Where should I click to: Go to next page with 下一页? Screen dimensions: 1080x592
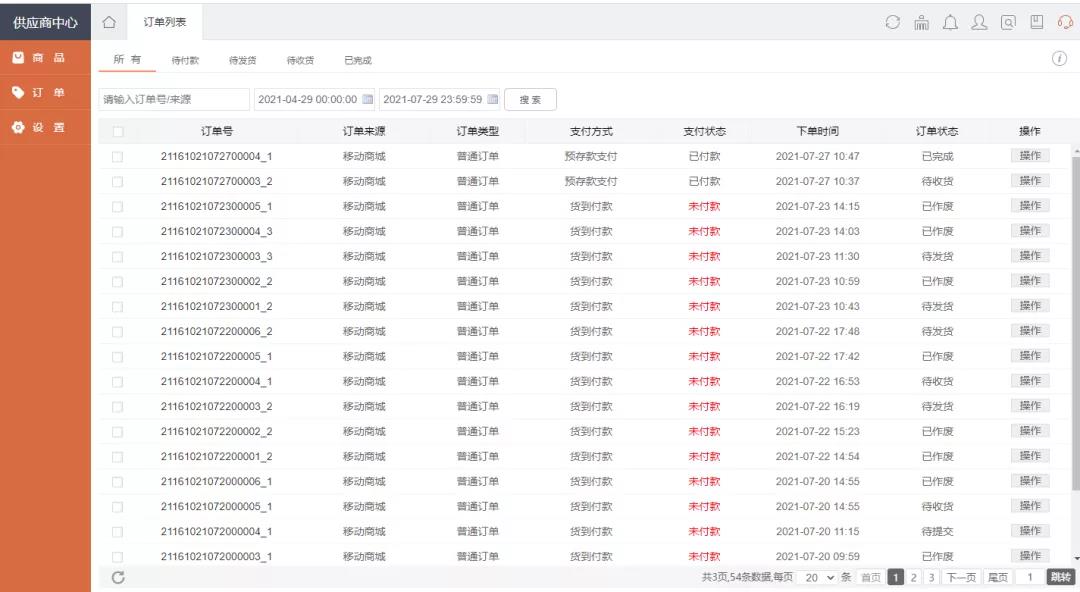point(960,577)
